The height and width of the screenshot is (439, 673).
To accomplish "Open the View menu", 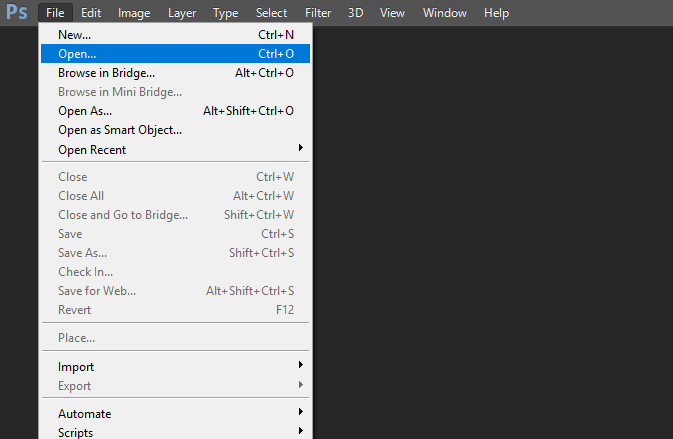I will (392, 13).
